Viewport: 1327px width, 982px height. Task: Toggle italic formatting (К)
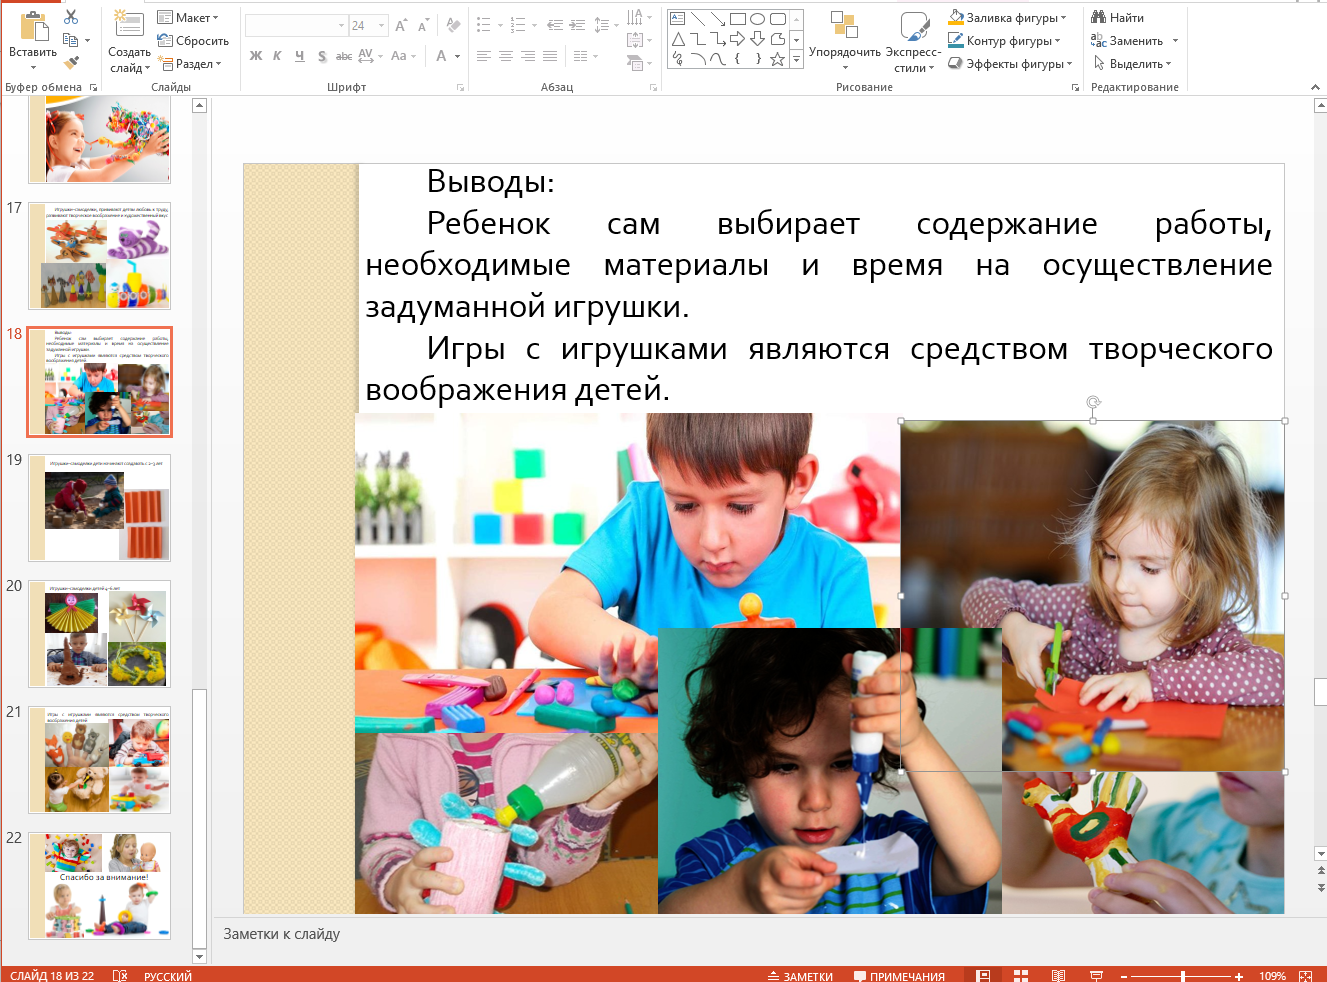(277, 56)
